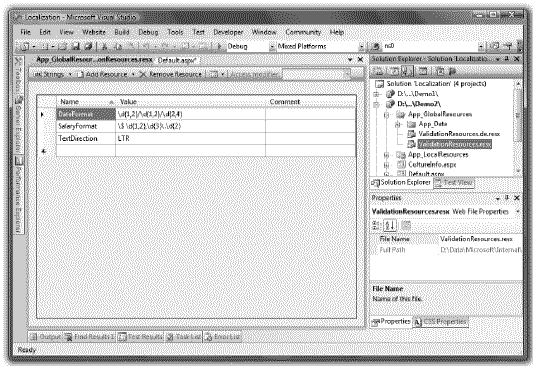The image size is (533, 368).
Task: Click the Open File icon in toolbar
Action: point(63,46)
